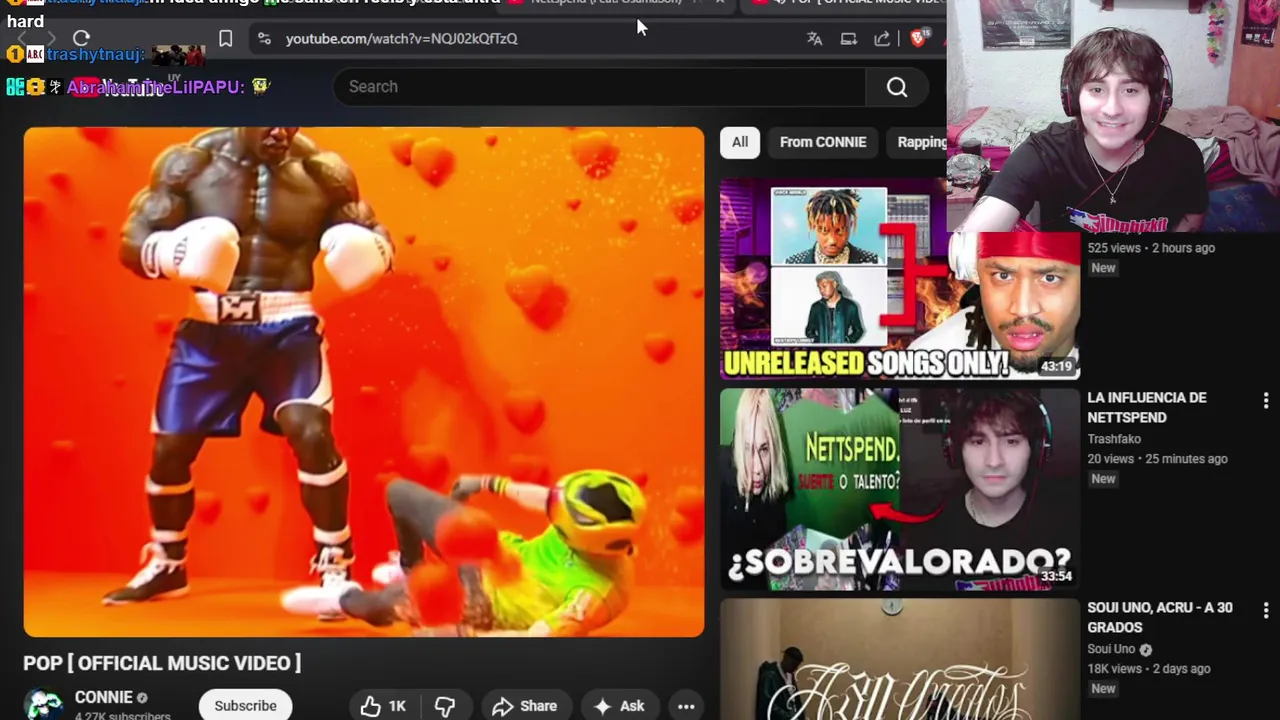Subscribe to the CONNIE channel

(x=245, y=705)
